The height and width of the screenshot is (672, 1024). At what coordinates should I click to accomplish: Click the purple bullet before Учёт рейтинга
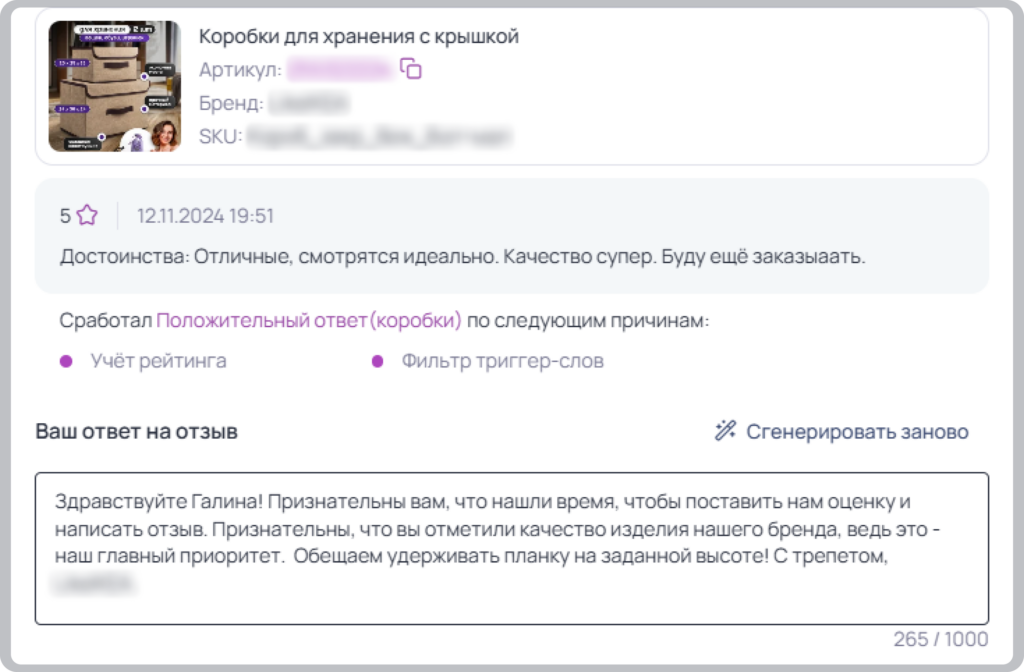coord(66,361)
